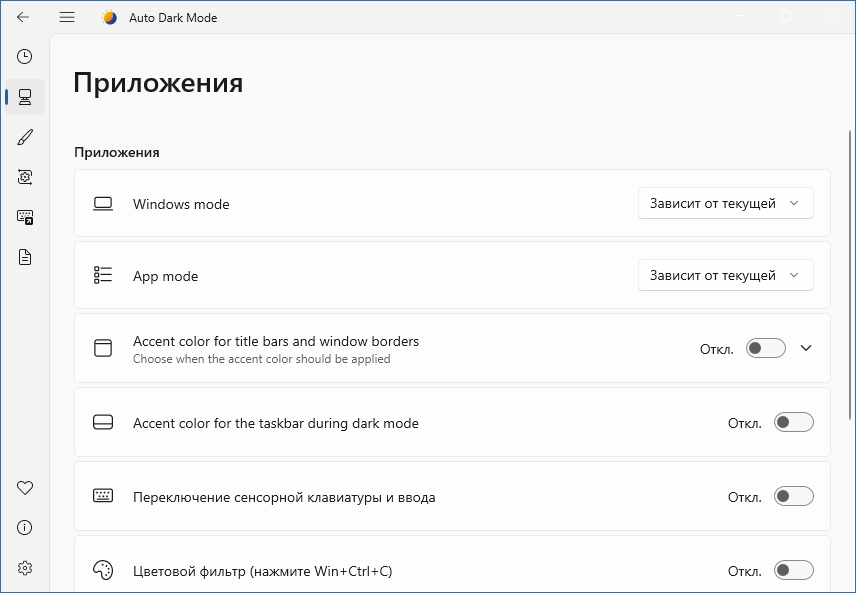
Task: Turn on touch keyboard switching toggle
Action: 793,497
